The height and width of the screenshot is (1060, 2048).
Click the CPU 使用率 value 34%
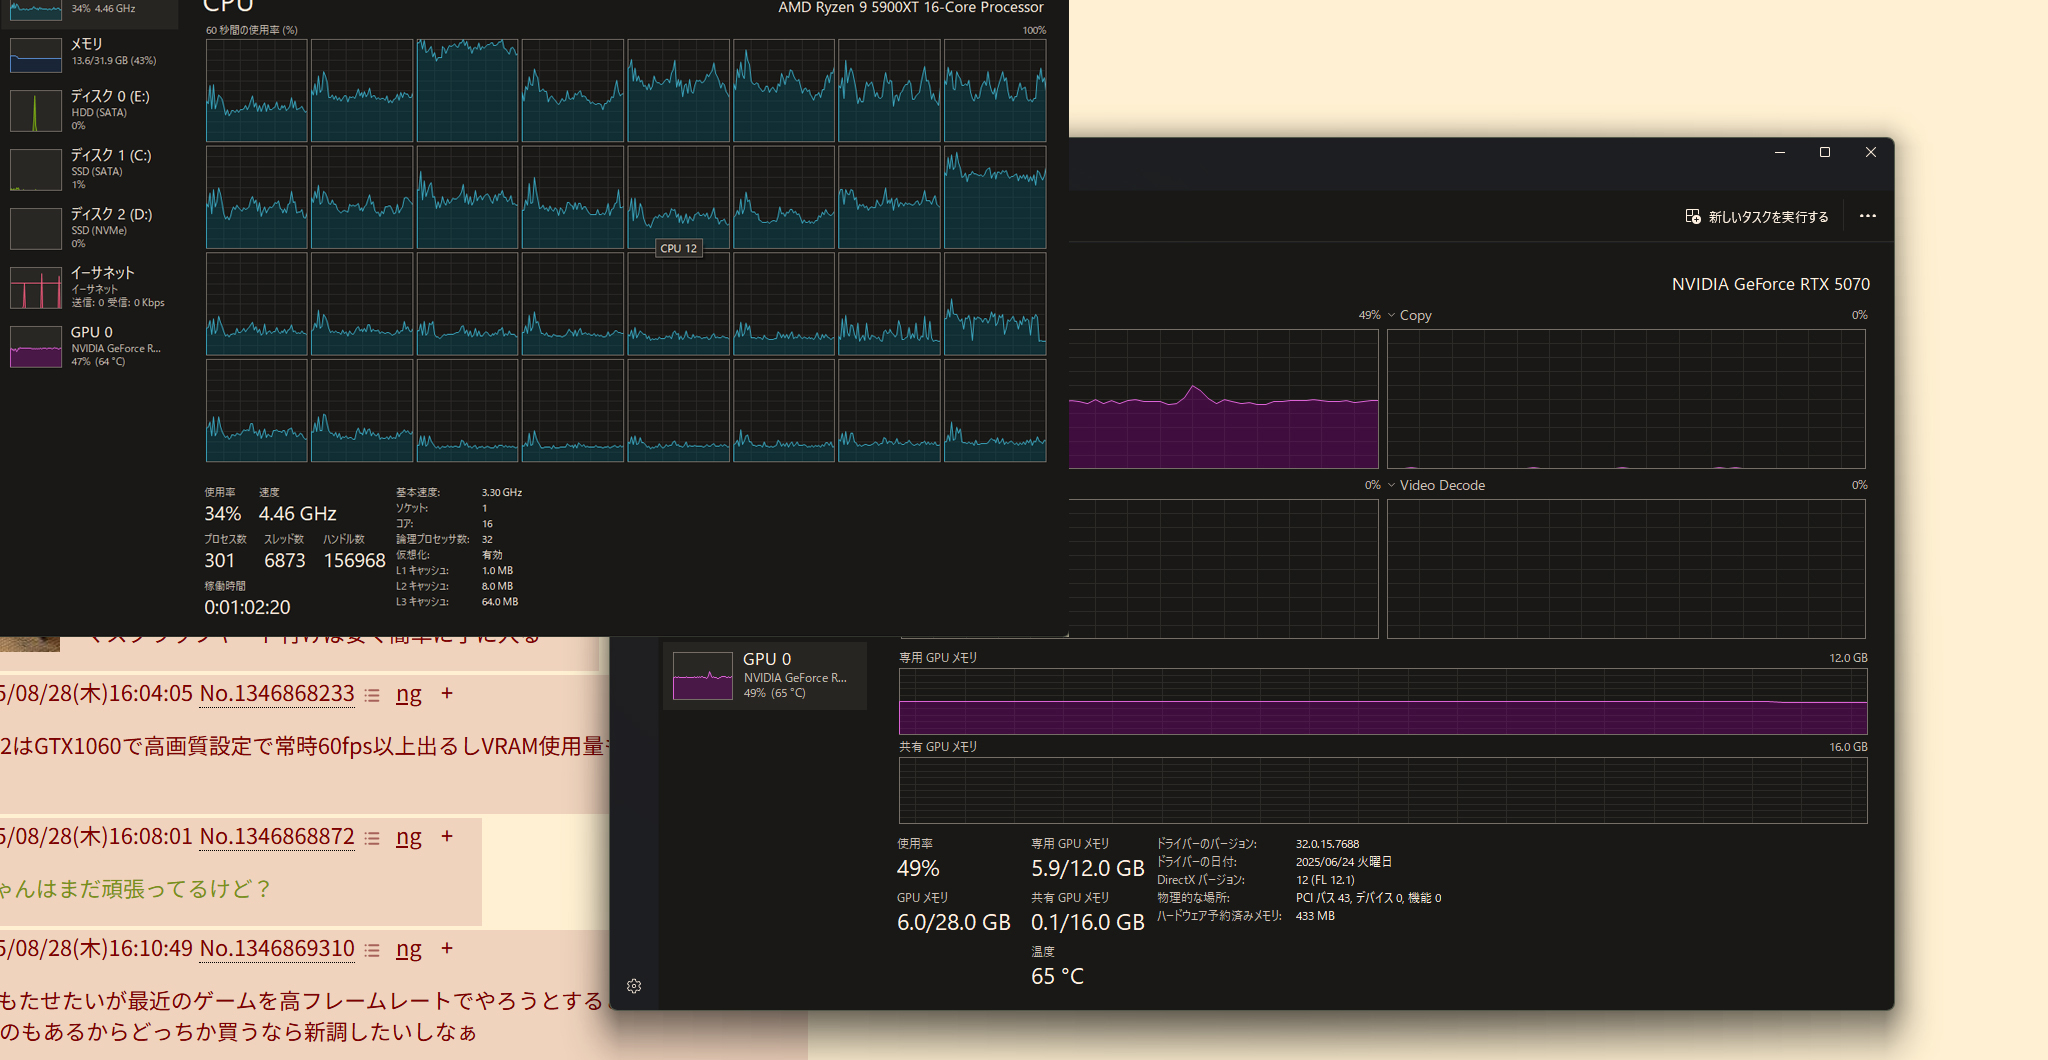click(x=223, y=513)
